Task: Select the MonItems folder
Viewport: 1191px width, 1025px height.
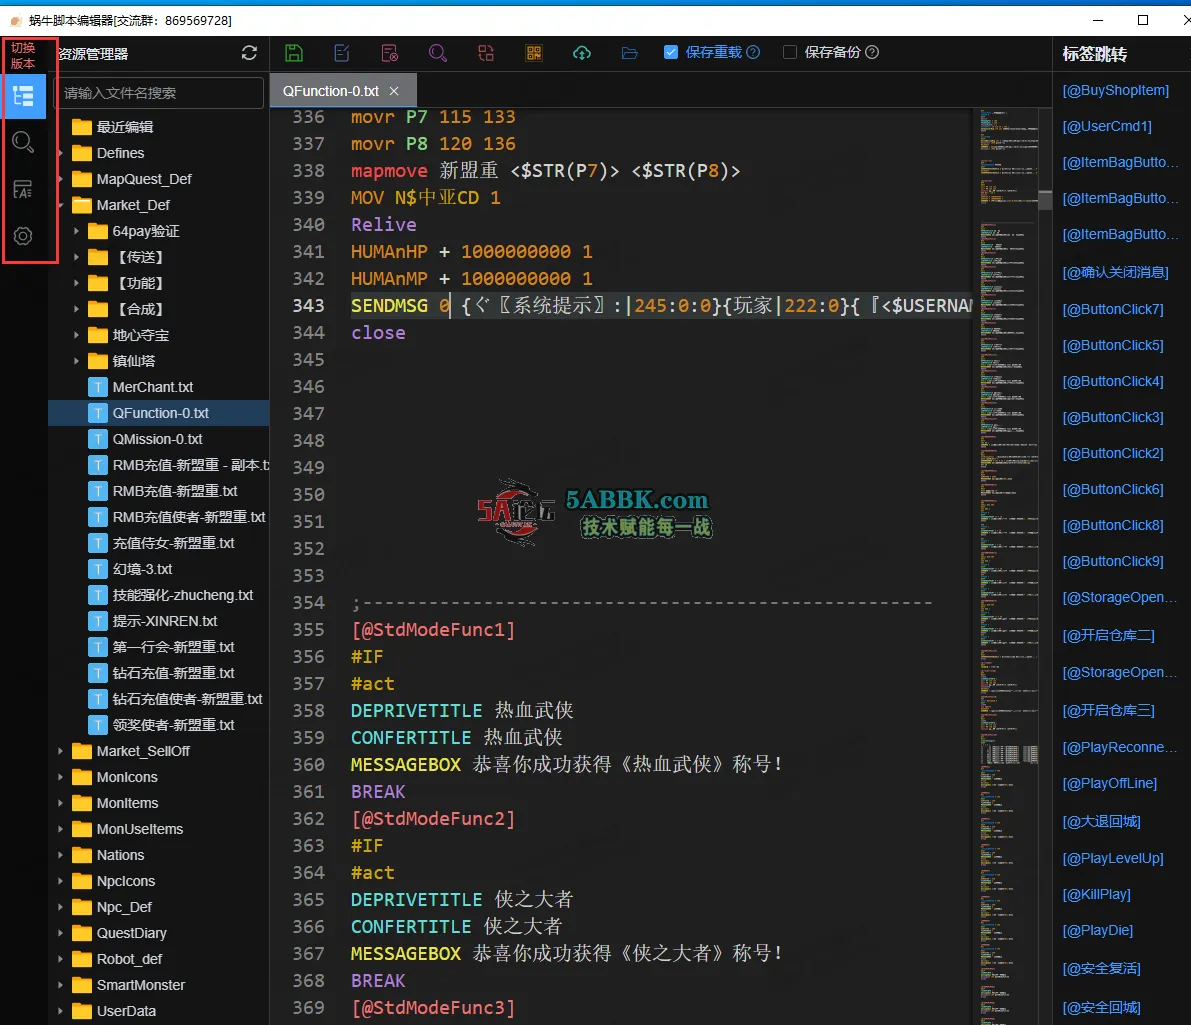Action: click(128, 803)
